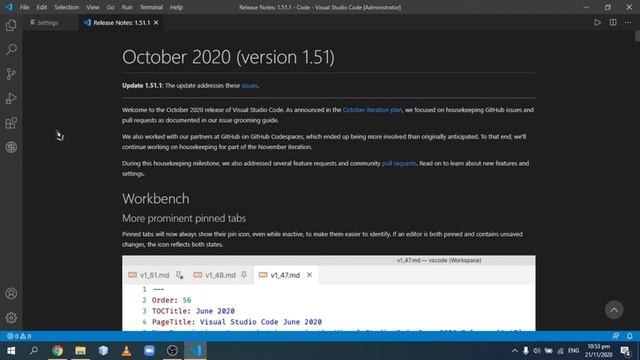Open the Explorer view in activity bar

tap(11, 25)
